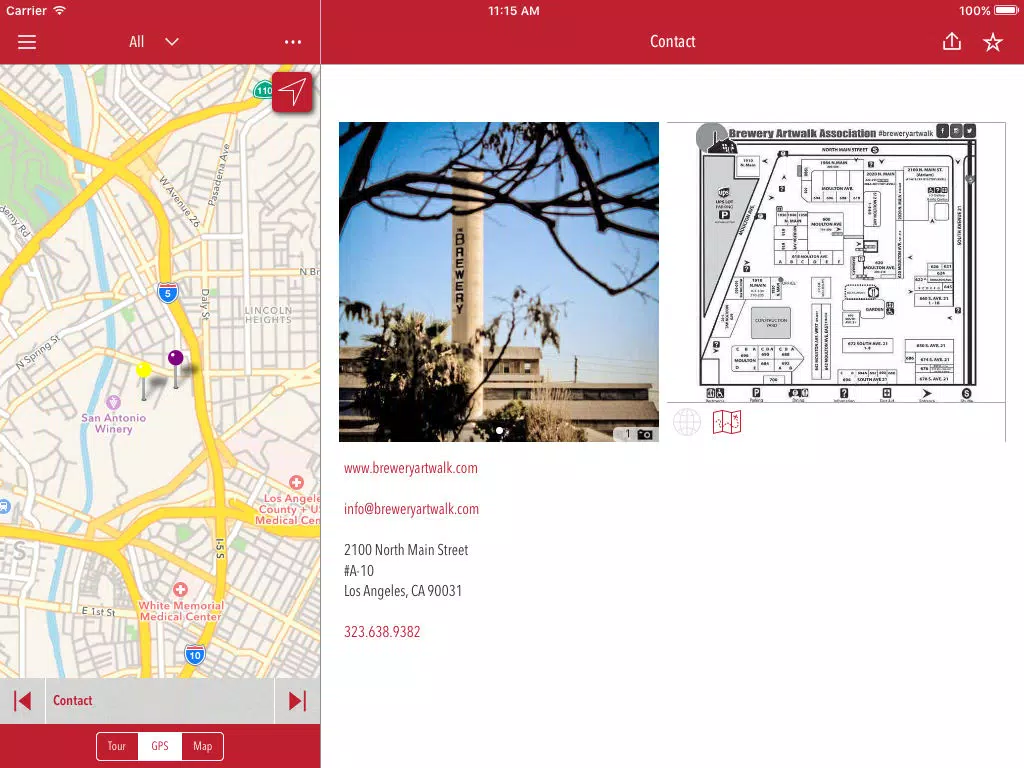The image size is (1024, 768).
Task: Call the phone number 323.638.9382
Action: (382, 632)
